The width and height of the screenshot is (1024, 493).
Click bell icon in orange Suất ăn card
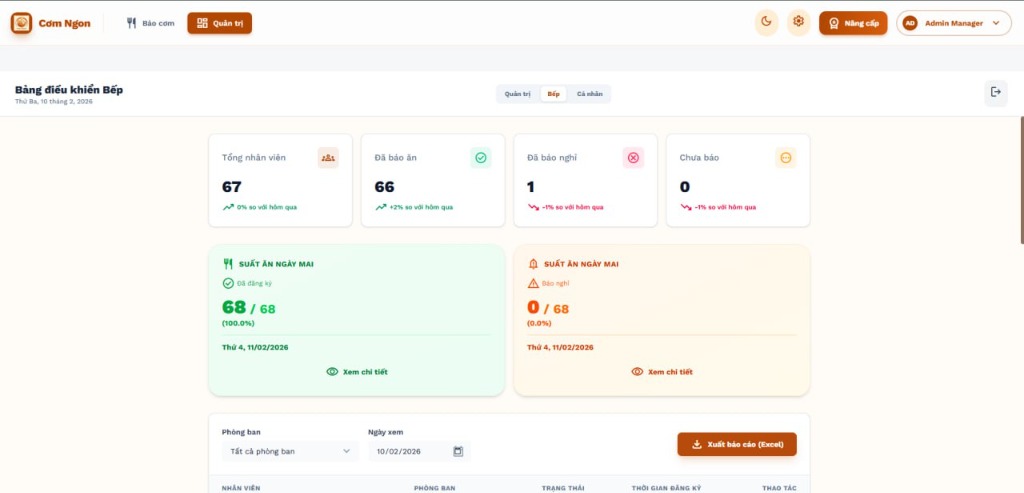coord(533,264)
